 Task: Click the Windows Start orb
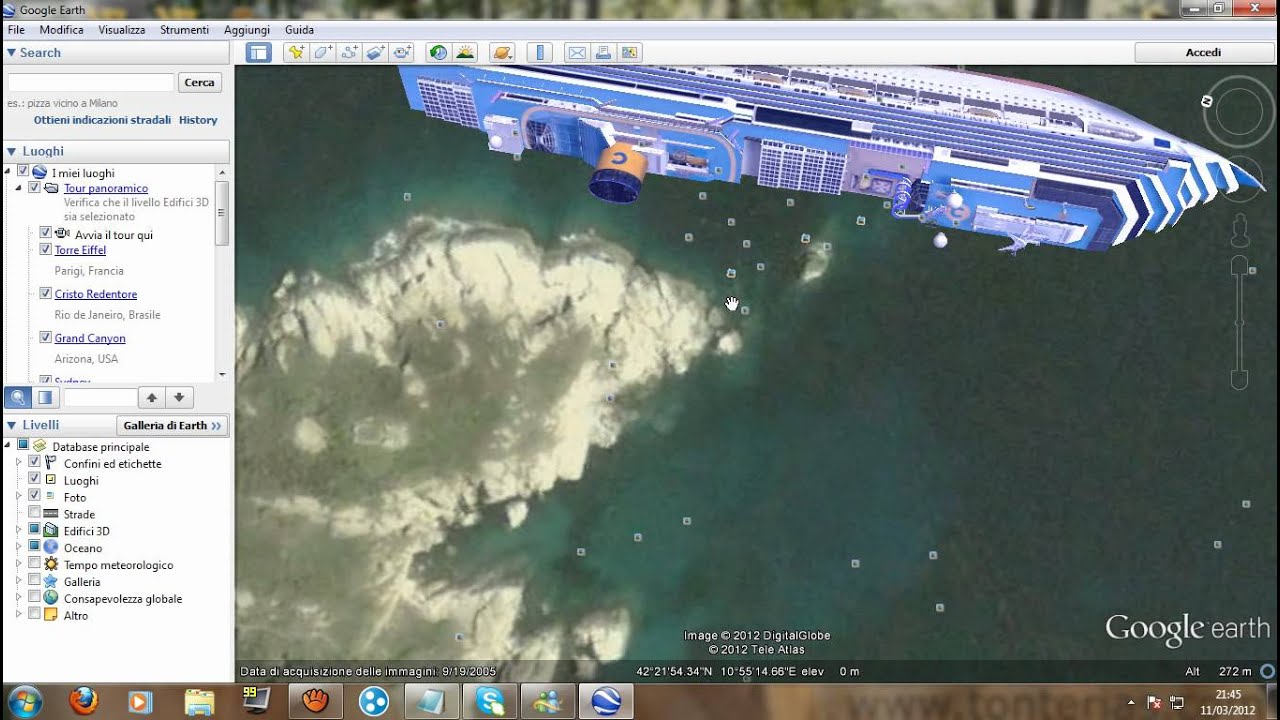click(x=23, y=701)
